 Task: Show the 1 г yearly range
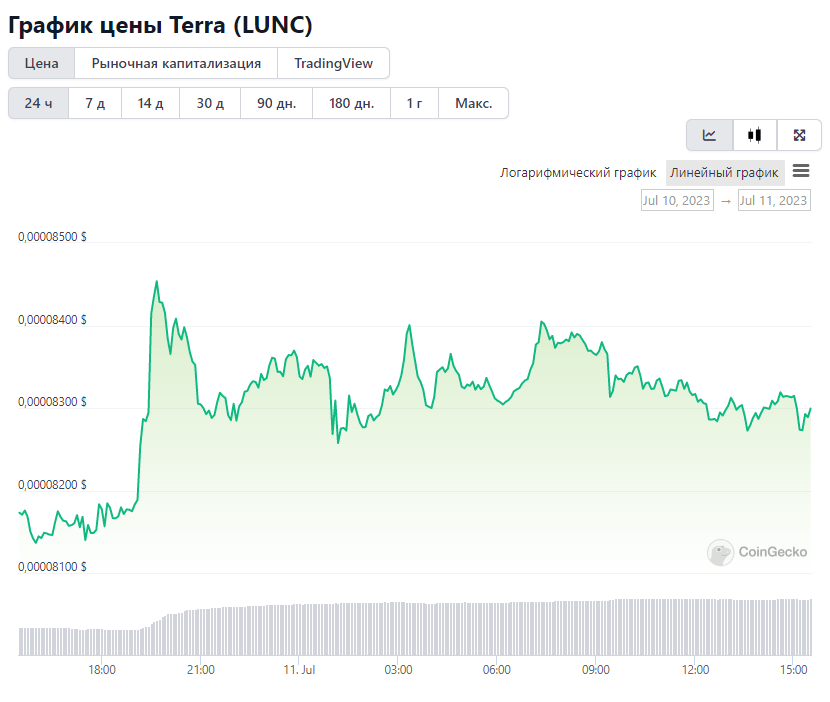tap(414, 103)
